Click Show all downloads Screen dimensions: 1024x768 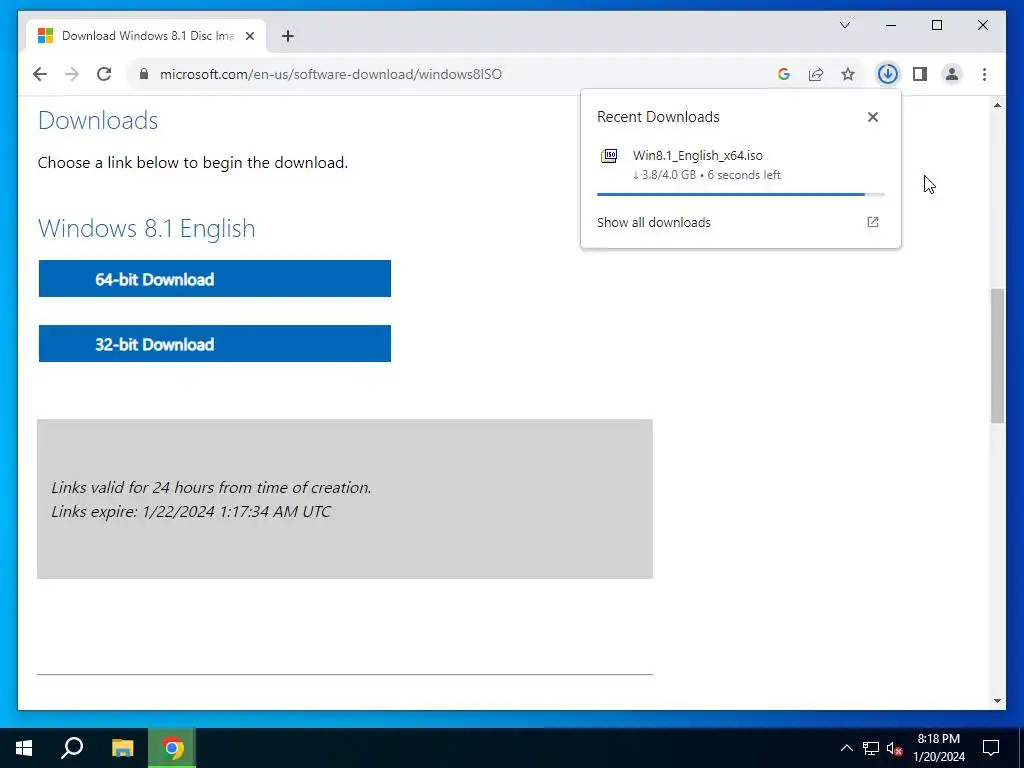coord(653,222)
